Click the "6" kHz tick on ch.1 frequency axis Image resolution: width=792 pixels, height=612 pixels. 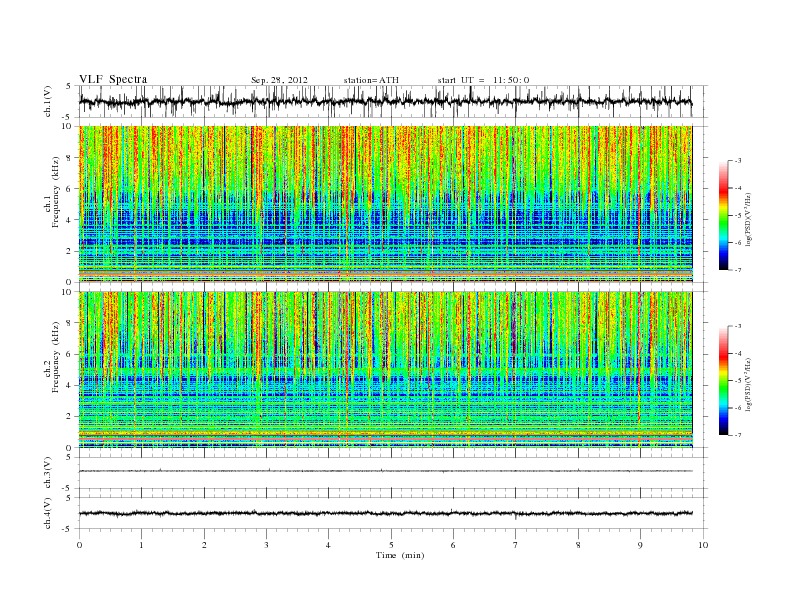(70, 189)
